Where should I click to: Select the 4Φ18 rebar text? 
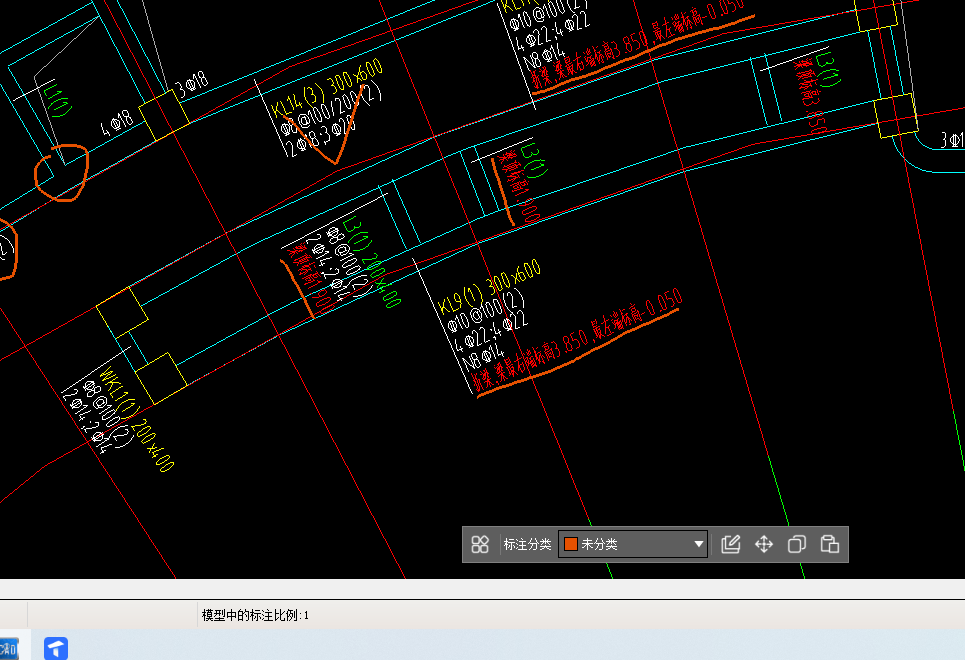pos(117,123)
